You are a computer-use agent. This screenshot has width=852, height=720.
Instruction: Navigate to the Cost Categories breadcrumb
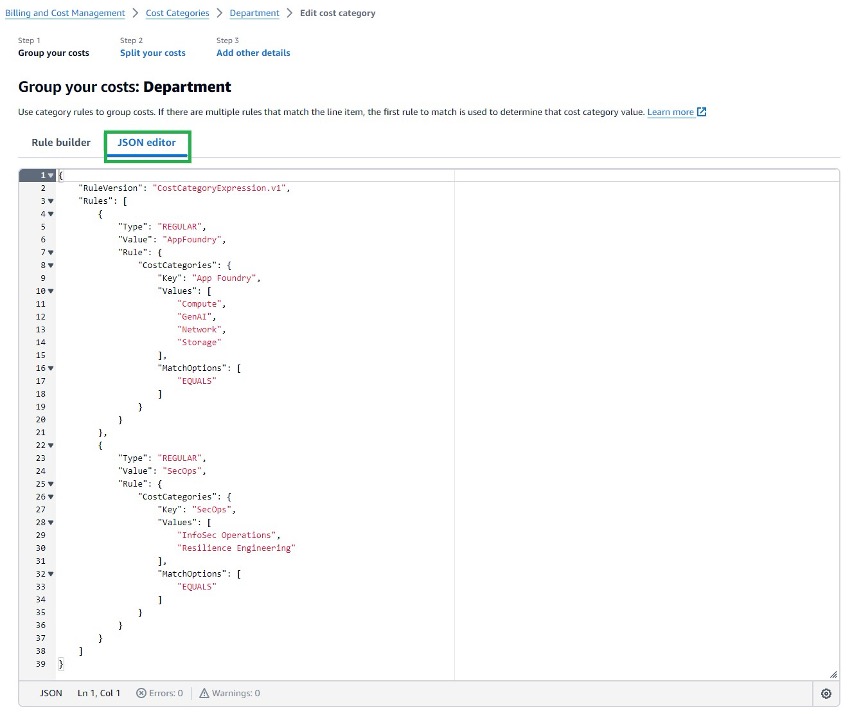[177, 13]
